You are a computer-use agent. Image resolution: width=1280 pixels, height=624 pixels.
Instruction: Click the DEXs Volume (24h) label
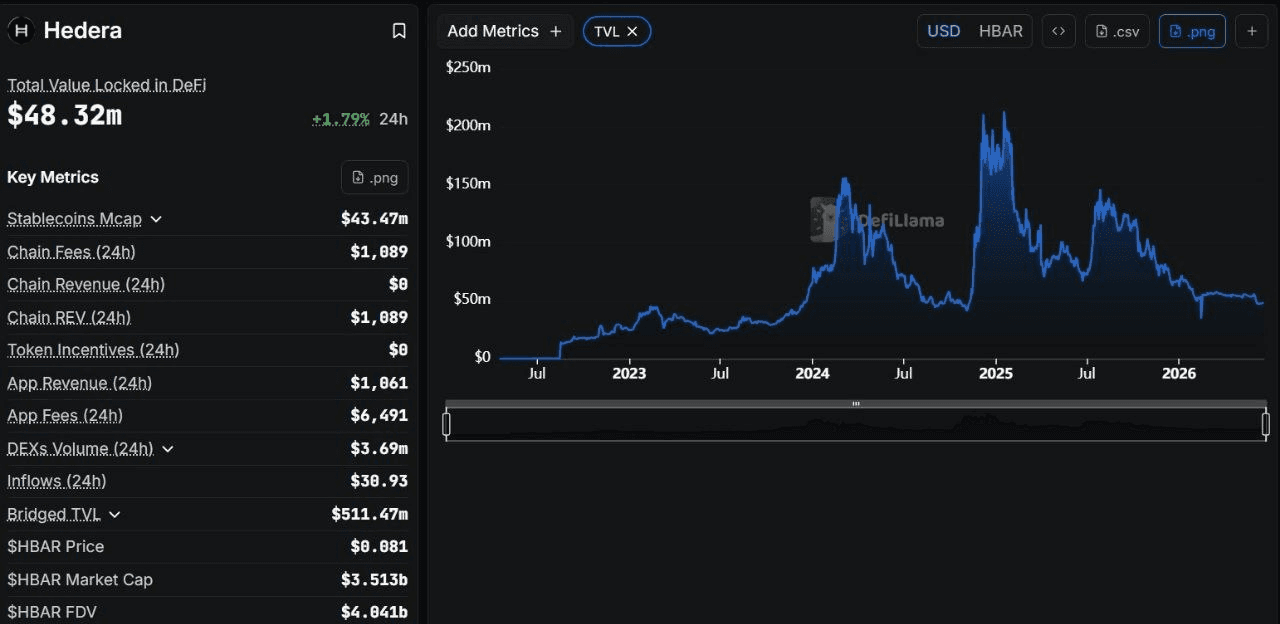coord(80,449)
